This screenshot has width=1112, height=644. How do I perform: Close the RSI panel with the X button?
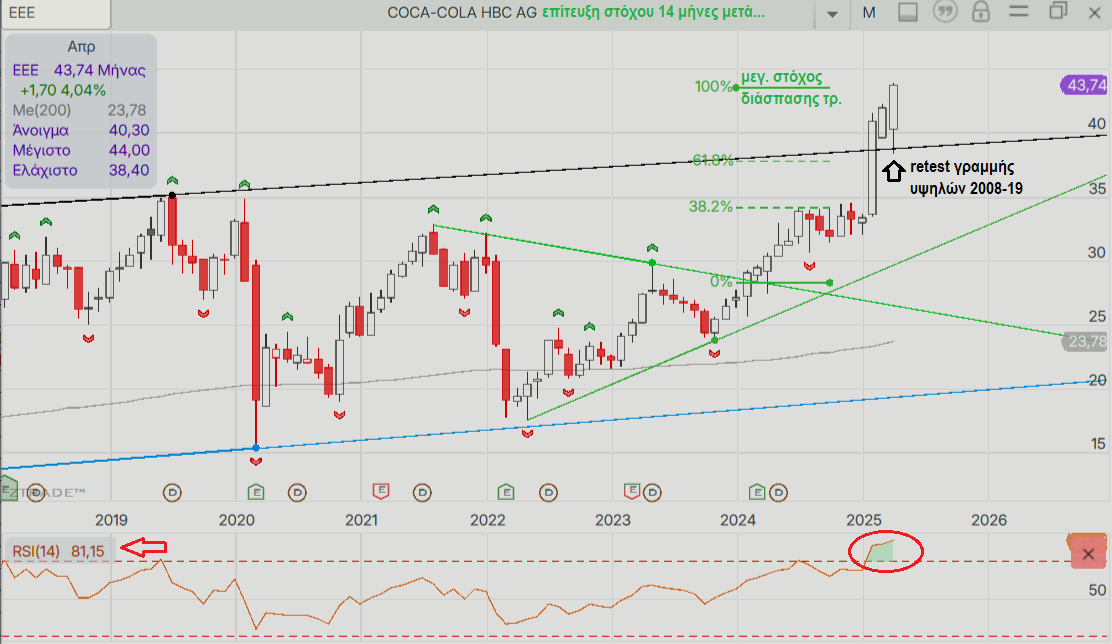tap(1088, 554)
